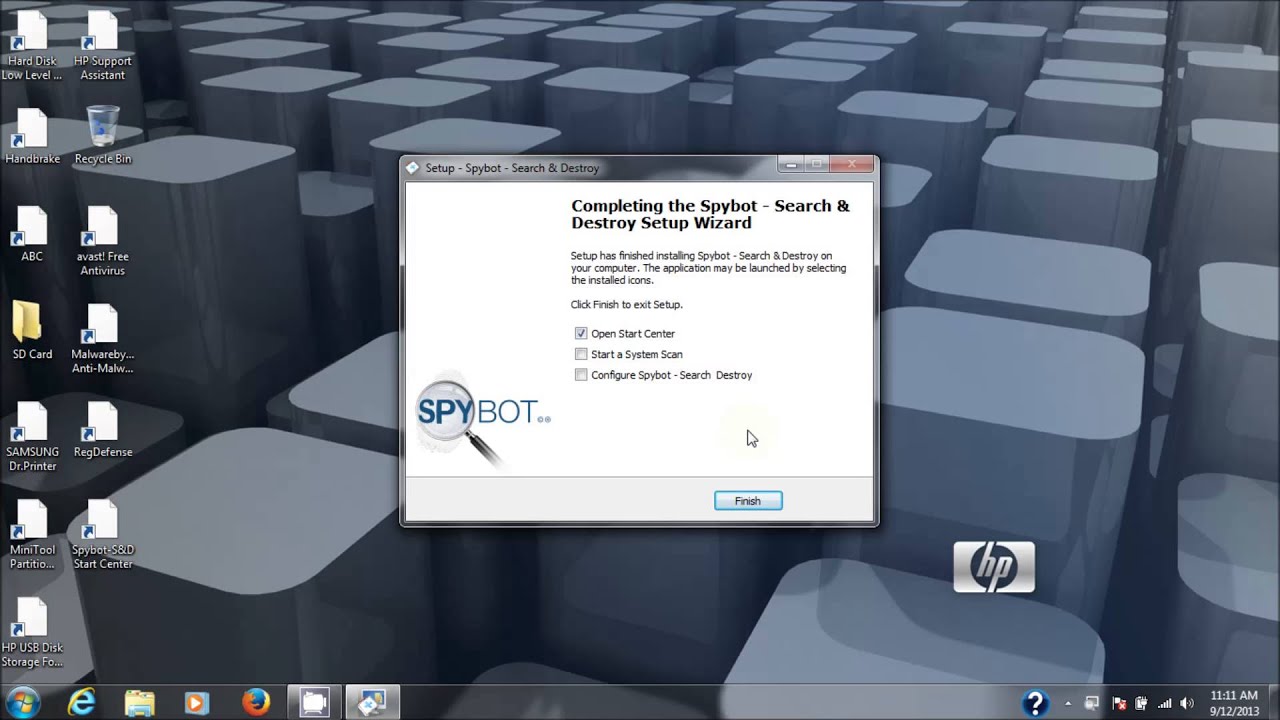Image resolution: width=1280 pixels, height=720 pixels.
Task: Click the Finish button in setup wizard
Action: [748, 501]
